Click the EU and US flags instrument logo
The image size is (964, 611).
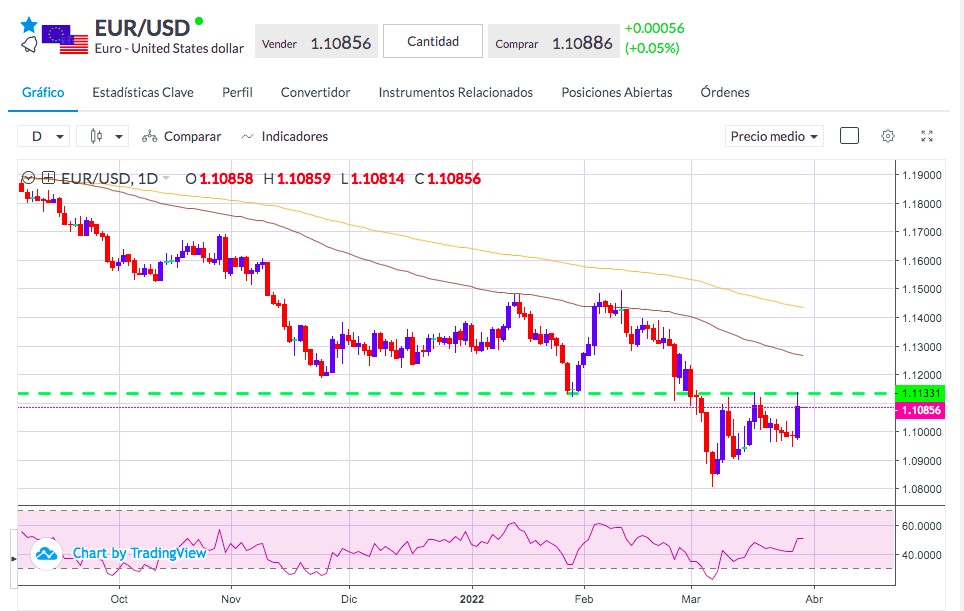click(x=65, y=39)
